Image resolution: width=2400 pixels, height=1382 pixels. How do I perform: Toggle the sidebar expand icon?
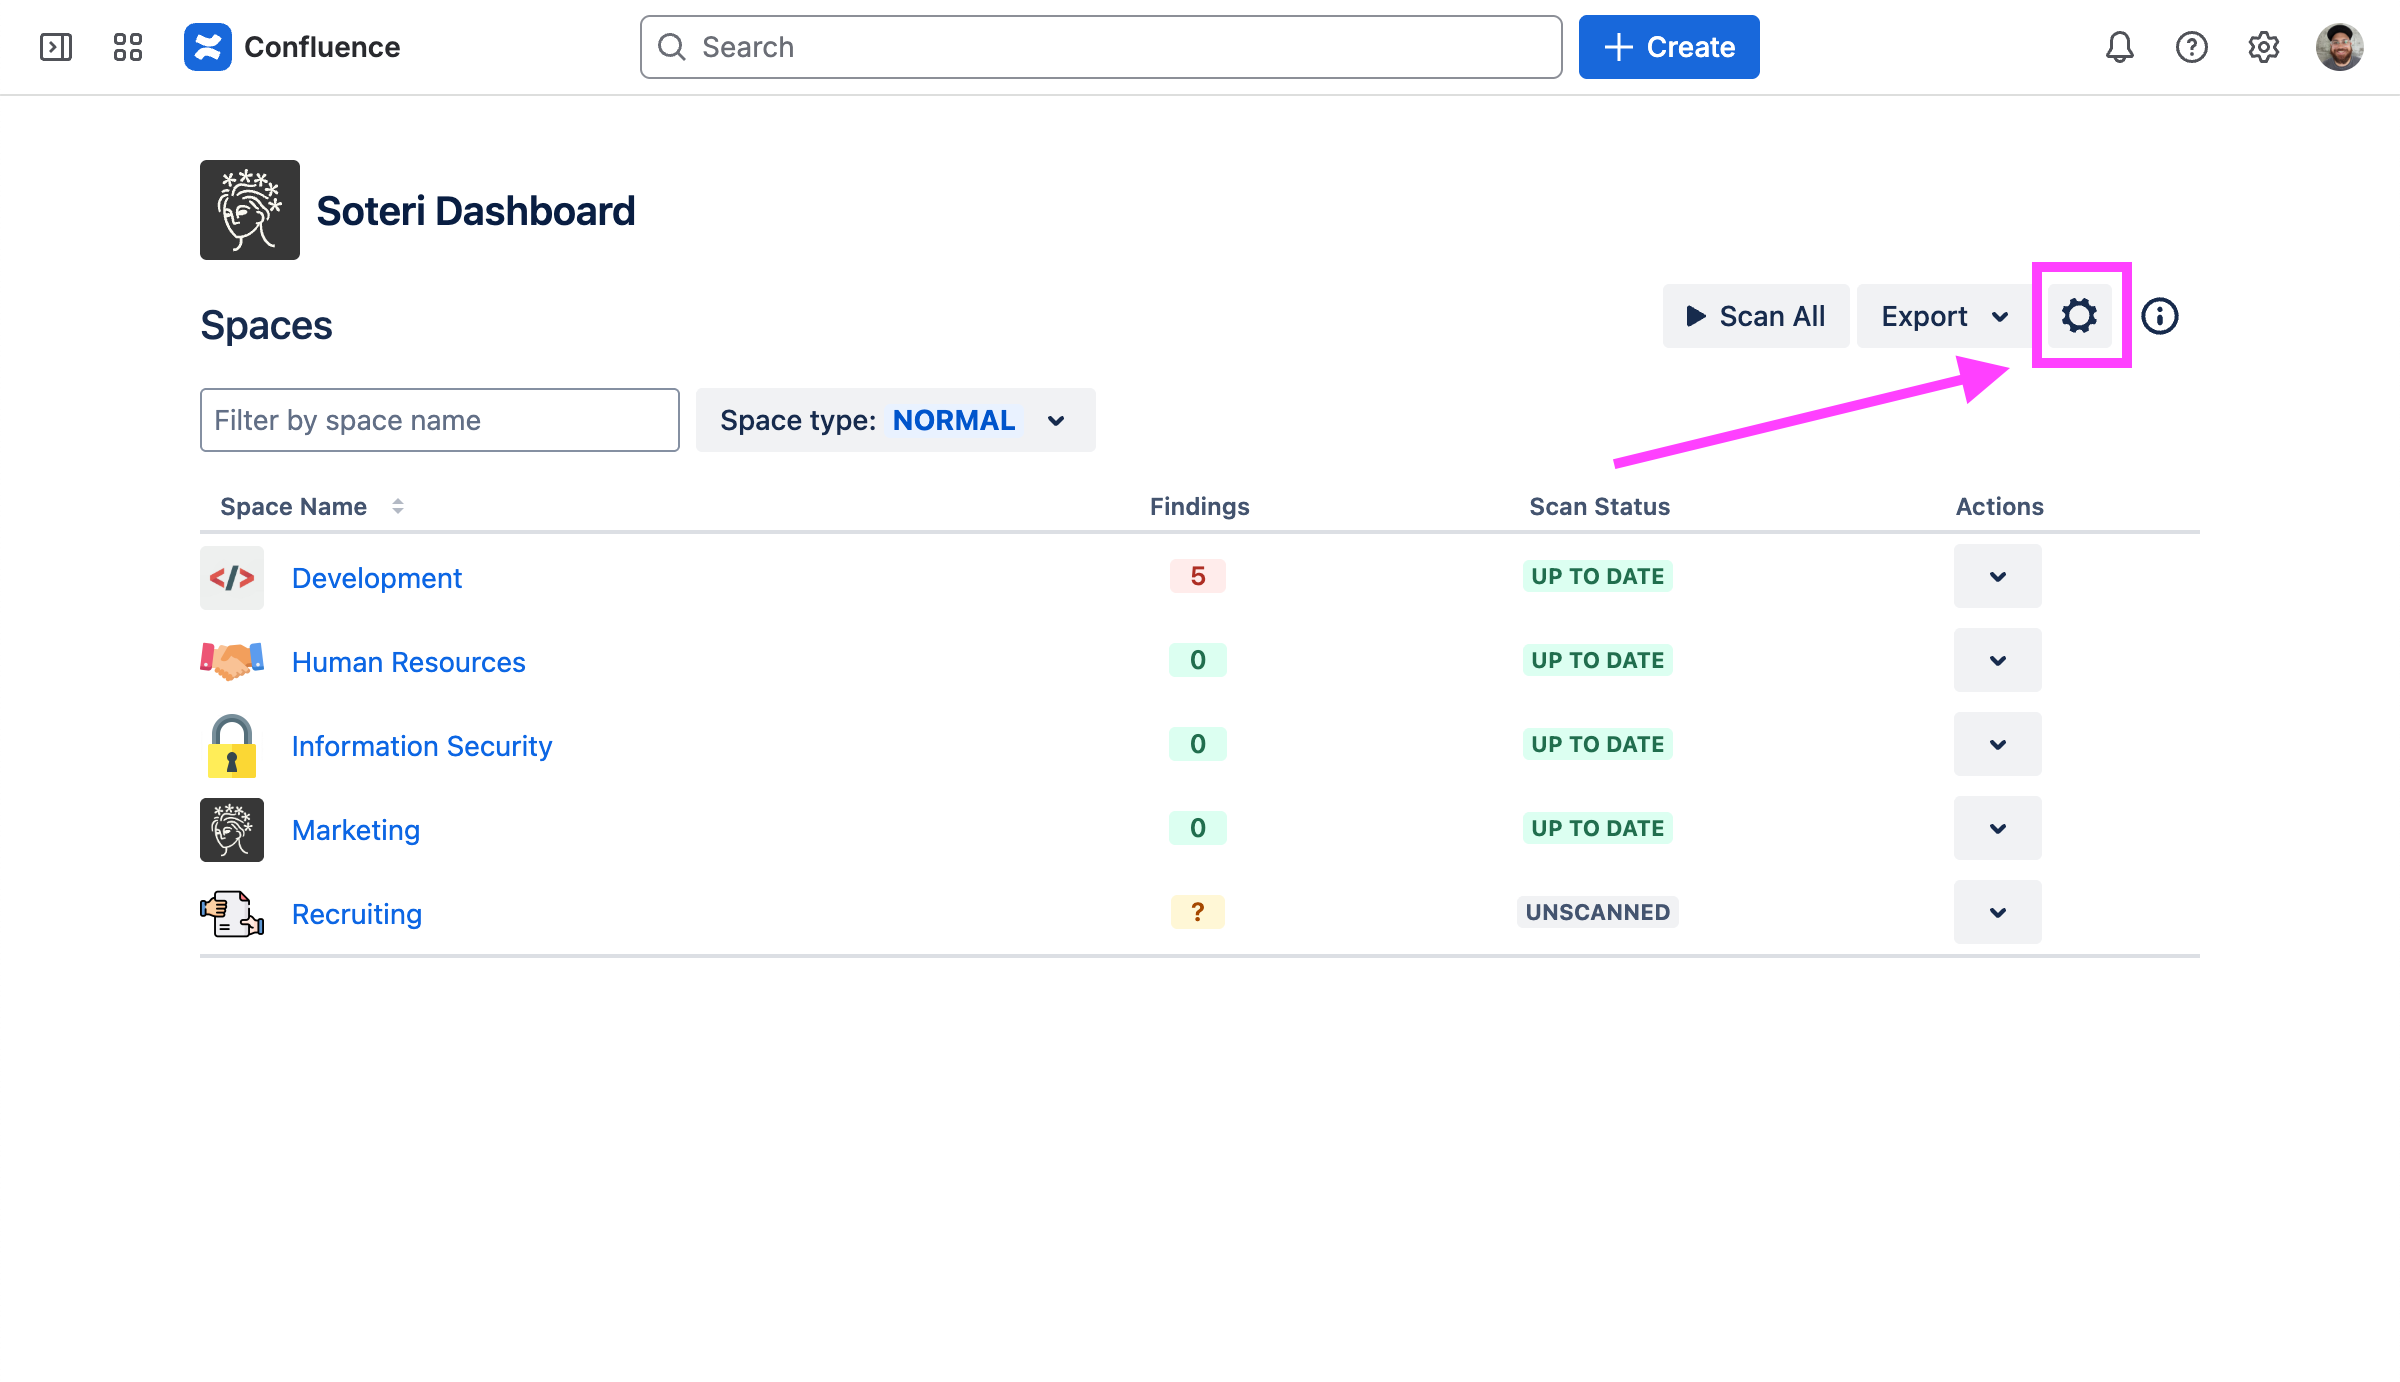tap(56, 47)
